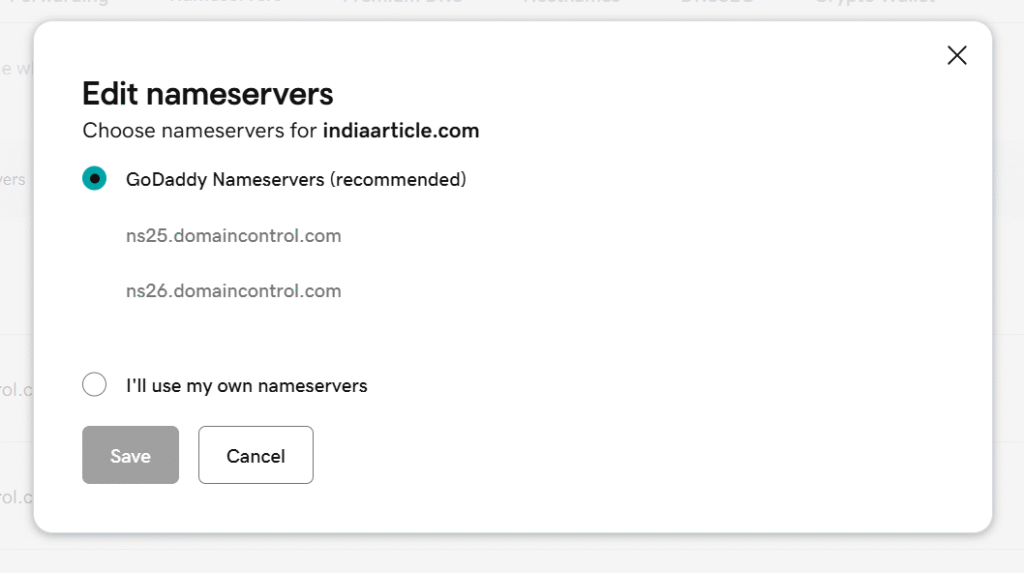Go to the dimmed Premium DNS tab
This screenshot has width=1024, height=573.
402,3
